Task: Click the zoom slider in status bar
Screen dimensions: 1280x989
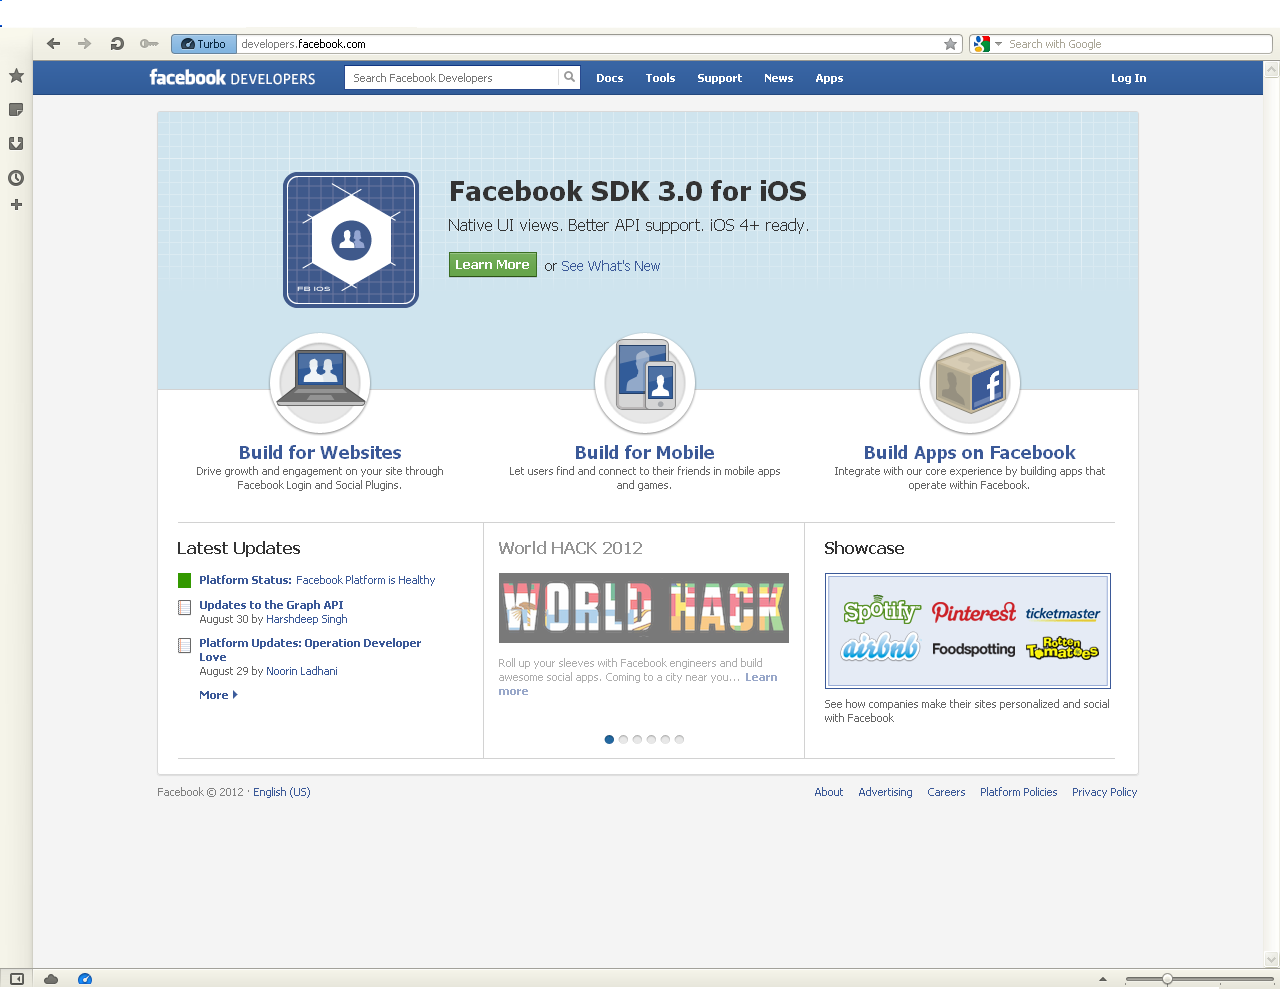Action: point(1200,980)
